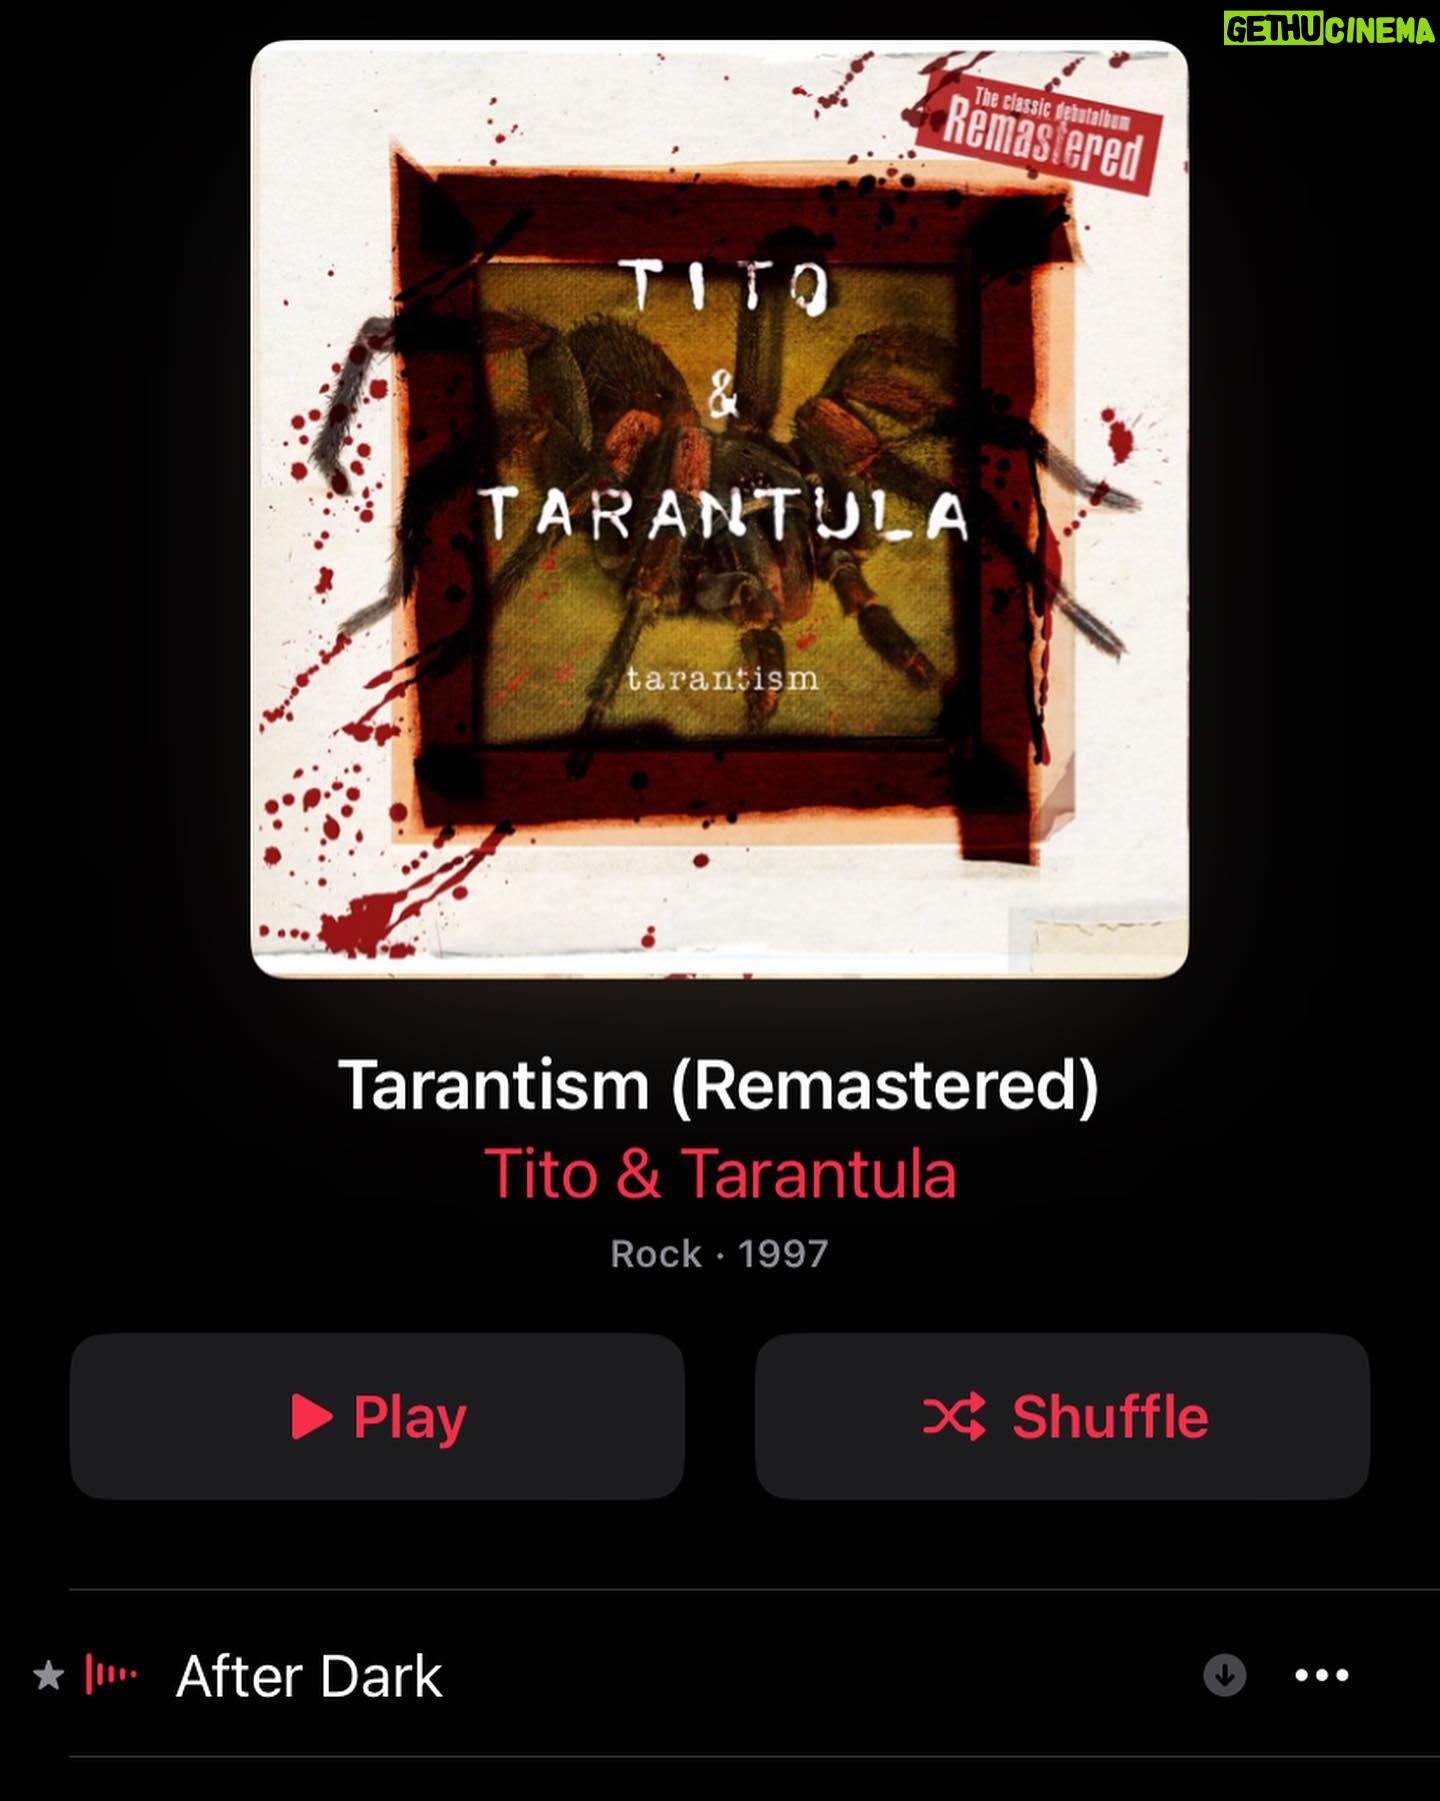The height and width of the screenshot is (1801, 1440).
Task: Toggle the favorite star beside After Dark
Action: [48, 1675]
